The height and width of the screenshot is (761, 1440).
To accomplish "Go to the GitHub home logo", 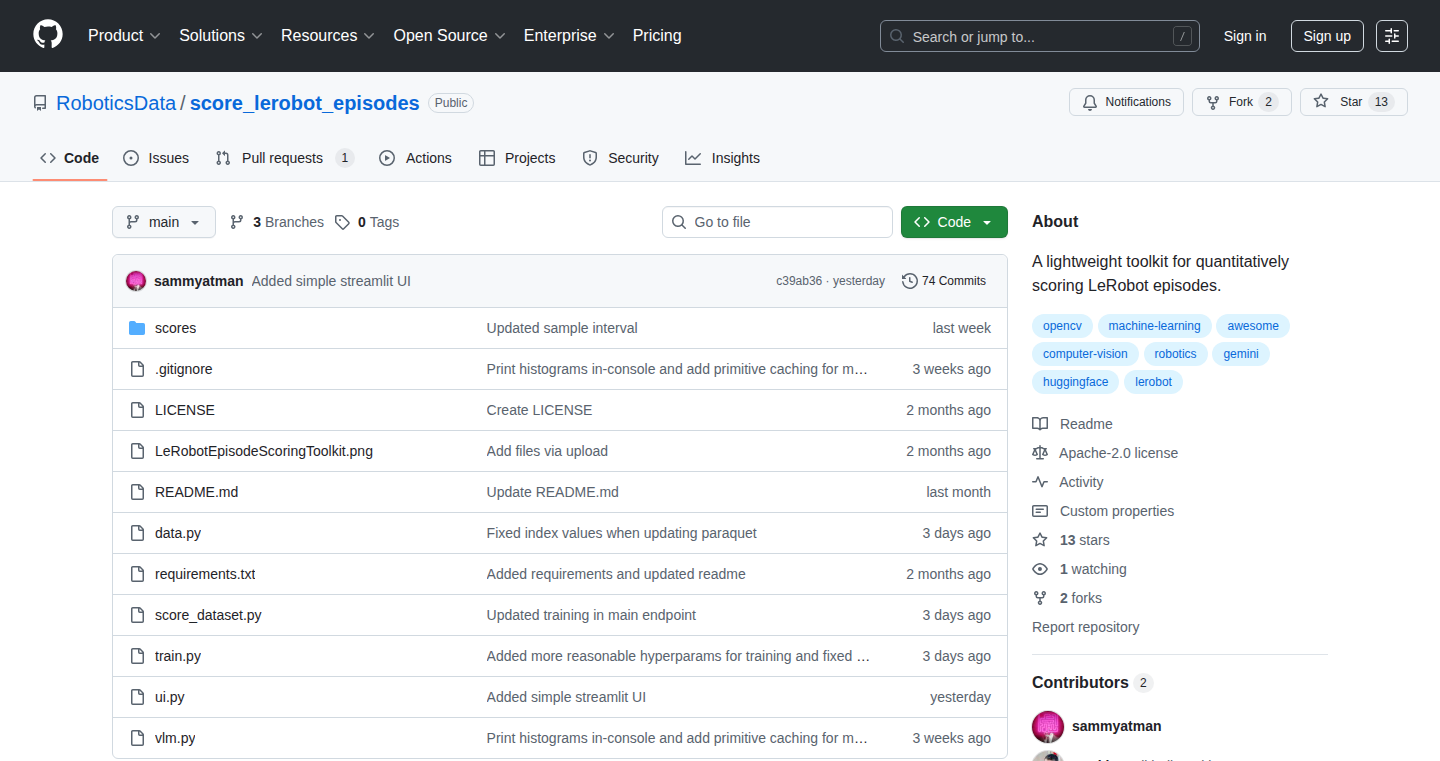I will coord(48,35).
